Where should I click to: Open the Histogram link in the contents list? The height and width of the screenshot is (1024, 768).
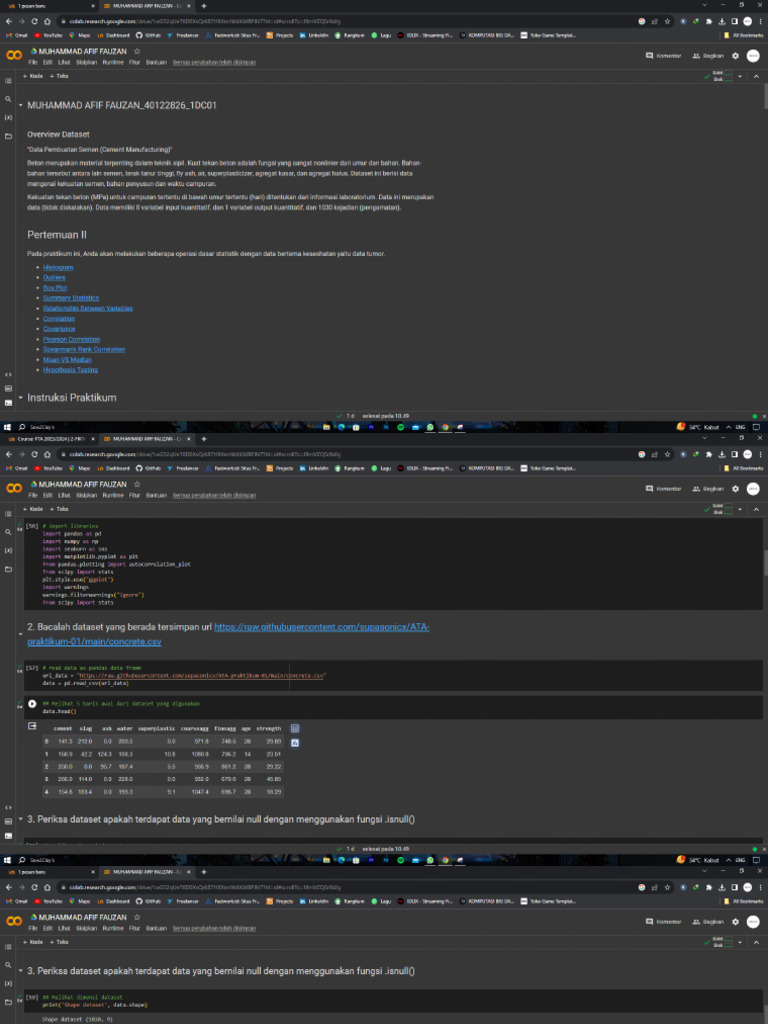tap(58, 268)
